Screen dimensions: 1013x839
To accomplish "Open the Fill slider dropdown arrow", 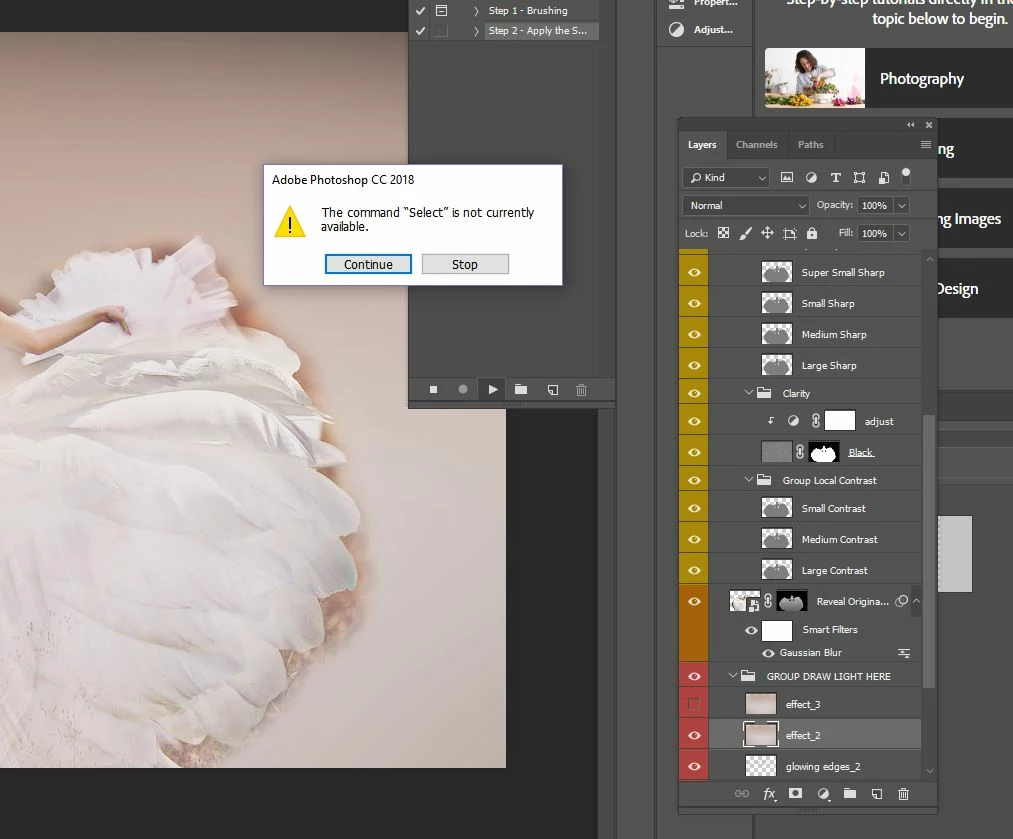I will 902,233.
